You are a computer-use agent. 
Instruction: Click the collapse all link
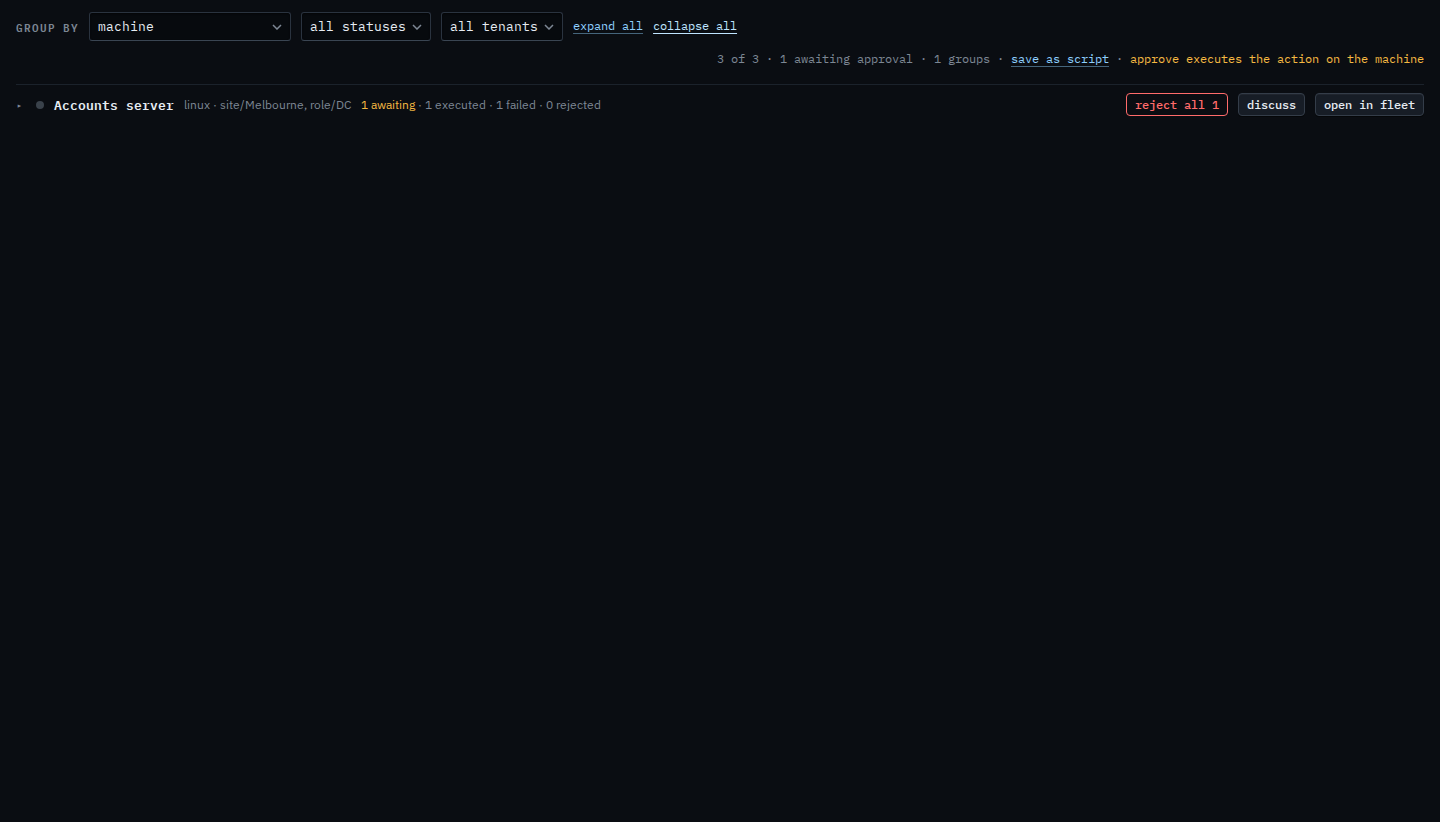(x=695, y=27)
